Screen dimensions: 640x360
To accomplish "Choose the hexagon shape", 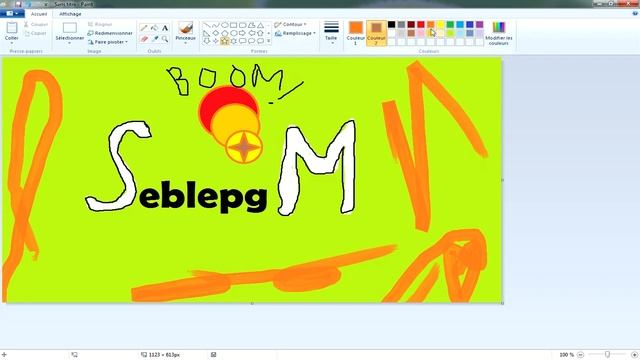I will (x=233, y=33).
